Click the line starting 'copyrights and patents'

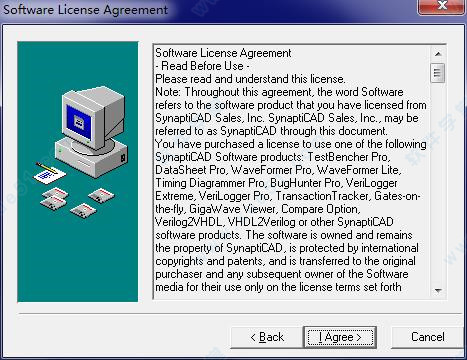click(285, 261)
